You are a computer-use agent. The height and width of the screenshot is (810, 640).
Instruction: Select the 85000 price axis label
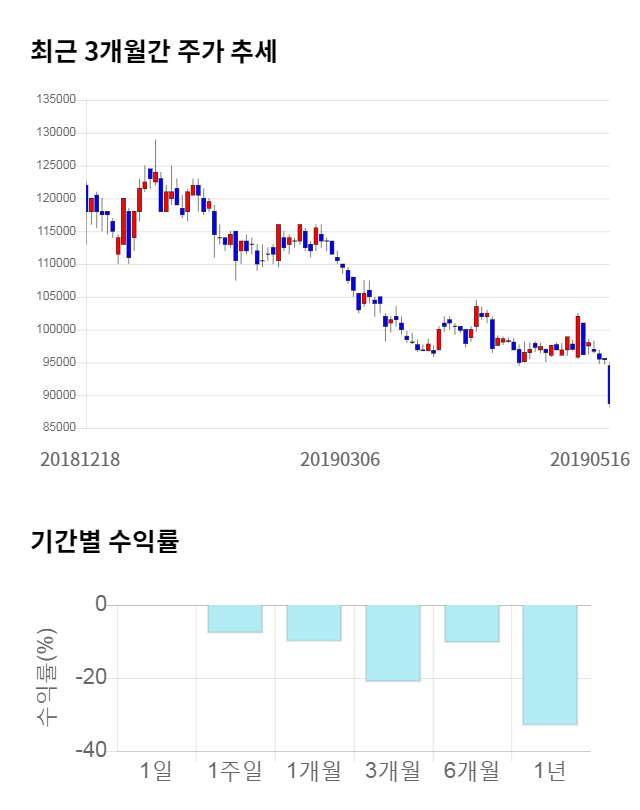[59, 428]
